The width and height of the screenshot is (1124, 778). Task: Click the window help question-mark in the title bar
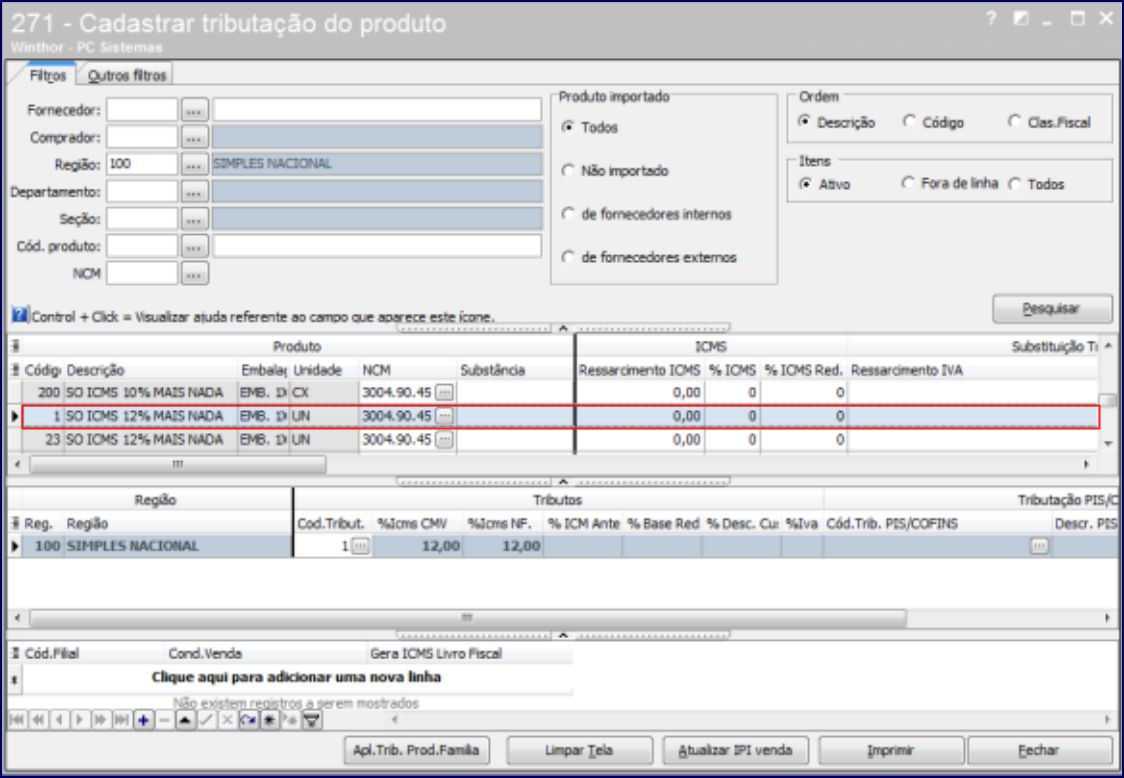[x=991, y=19]
